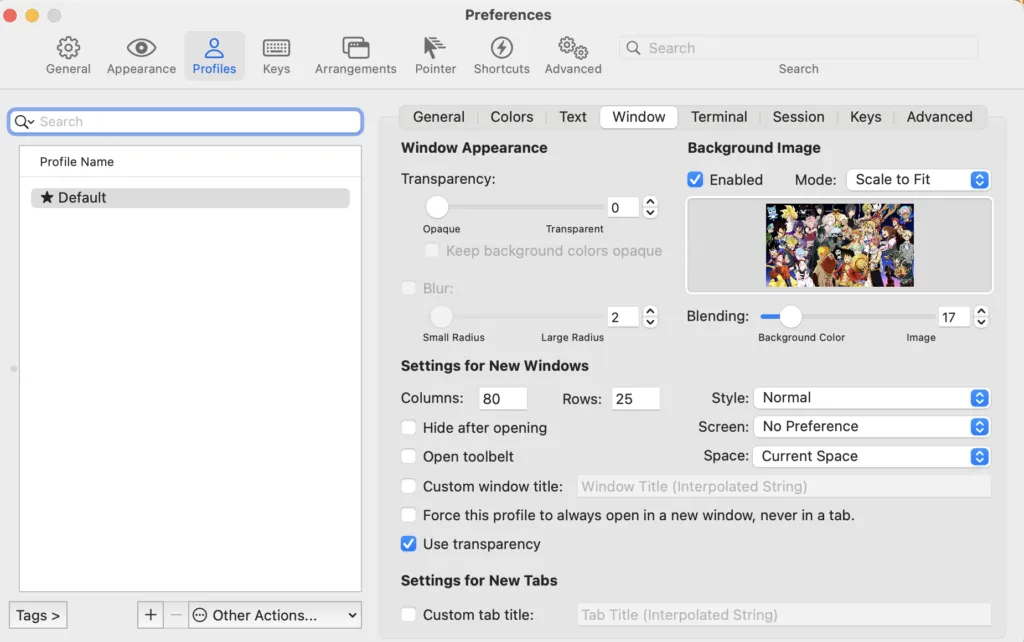
Task: Add a new profile with plus button
Action: click(x=150, y=615)
